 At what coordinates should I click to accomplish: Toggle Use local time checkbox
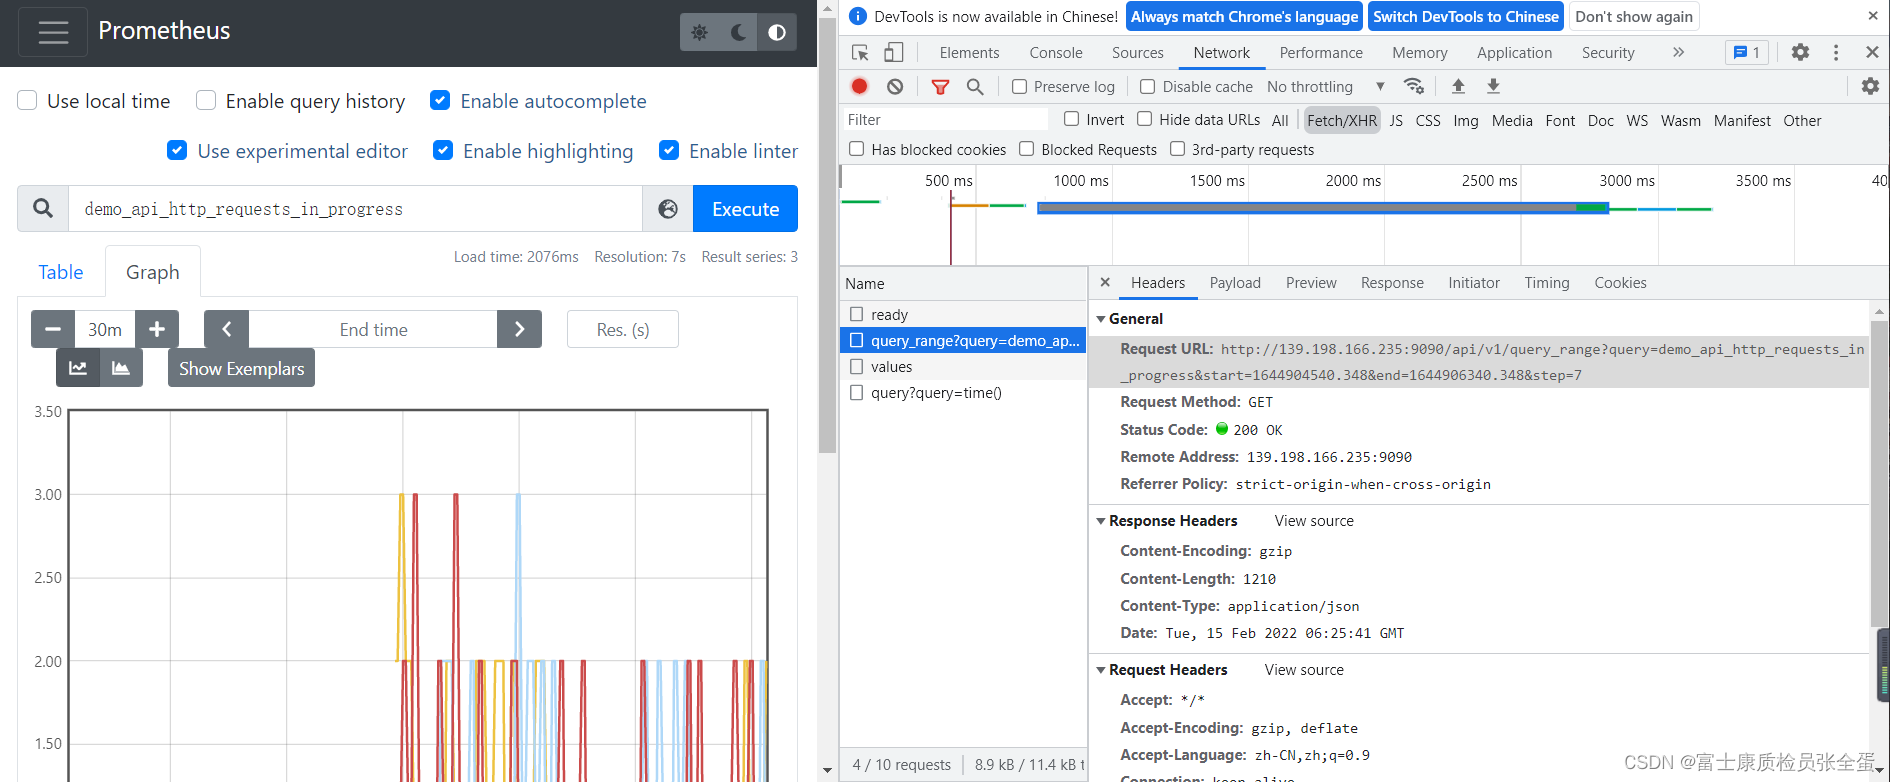(27, 100)
